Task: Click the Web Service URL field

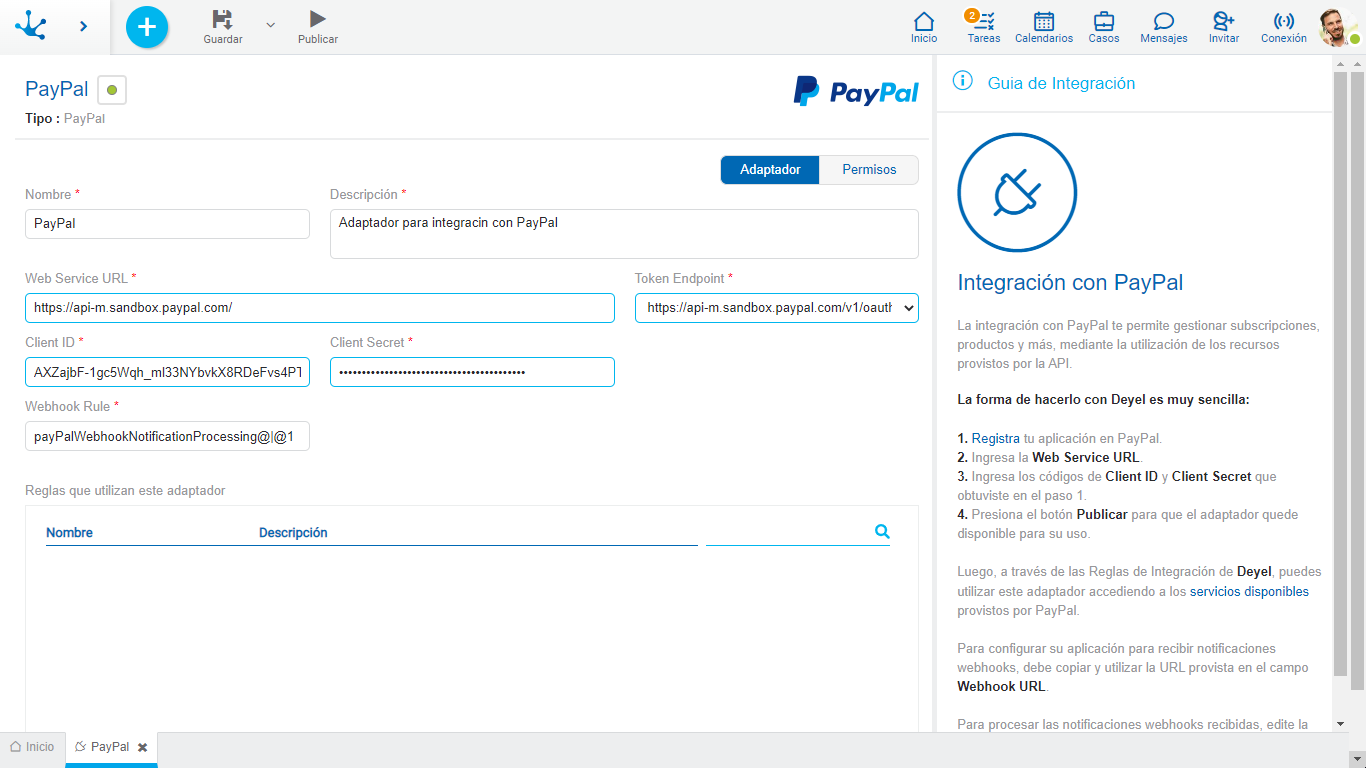Action: [320, 308]
